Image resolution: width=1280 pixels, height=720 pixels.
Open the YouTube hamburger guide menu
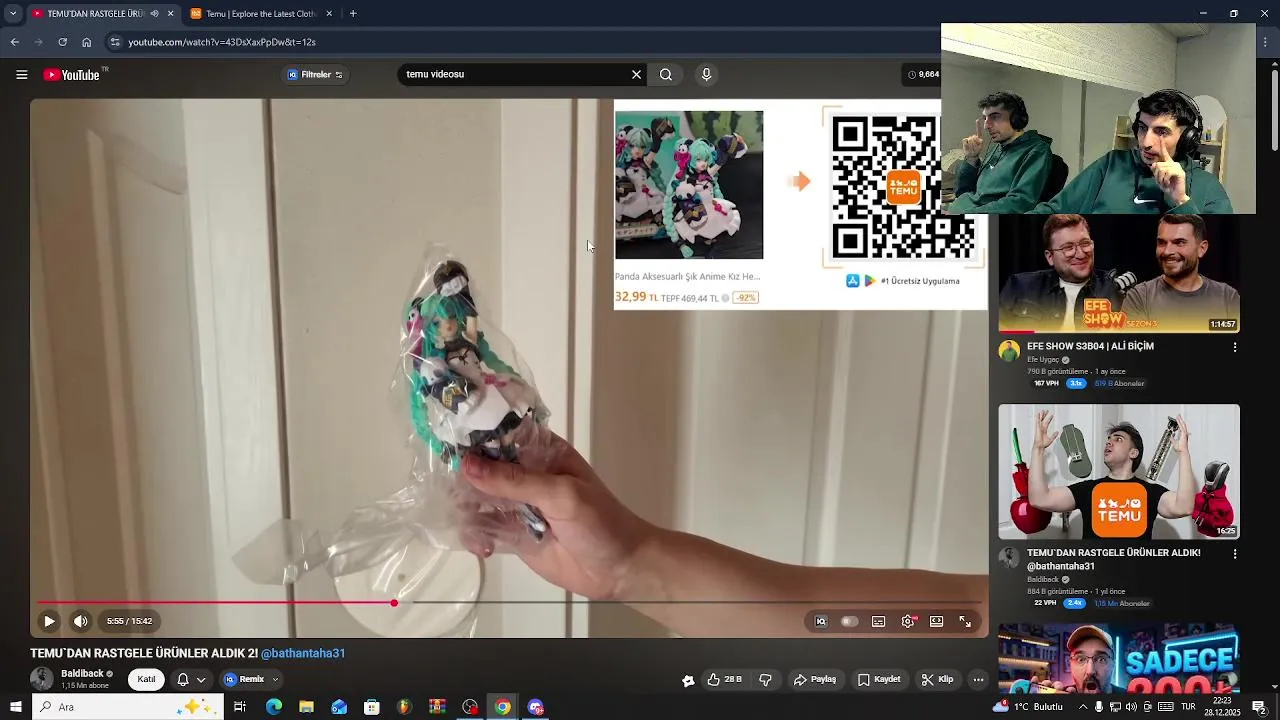pyautogui.click(x=21, y=75)
